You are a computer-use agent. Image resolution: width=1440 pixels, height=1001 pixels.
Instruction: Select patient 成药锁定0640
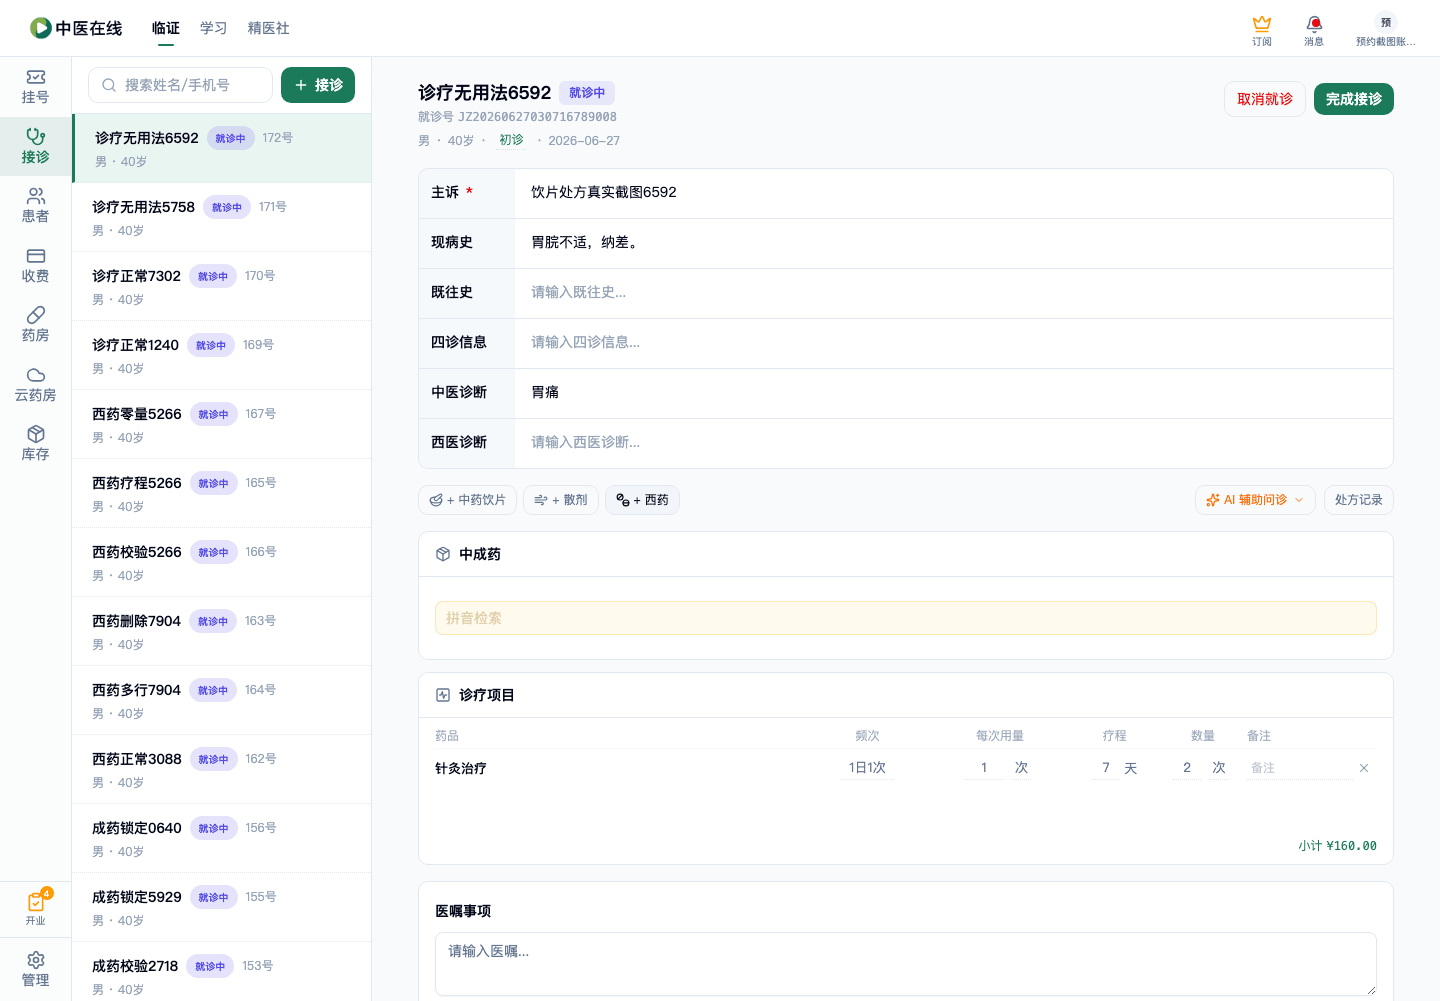(222, 838)
